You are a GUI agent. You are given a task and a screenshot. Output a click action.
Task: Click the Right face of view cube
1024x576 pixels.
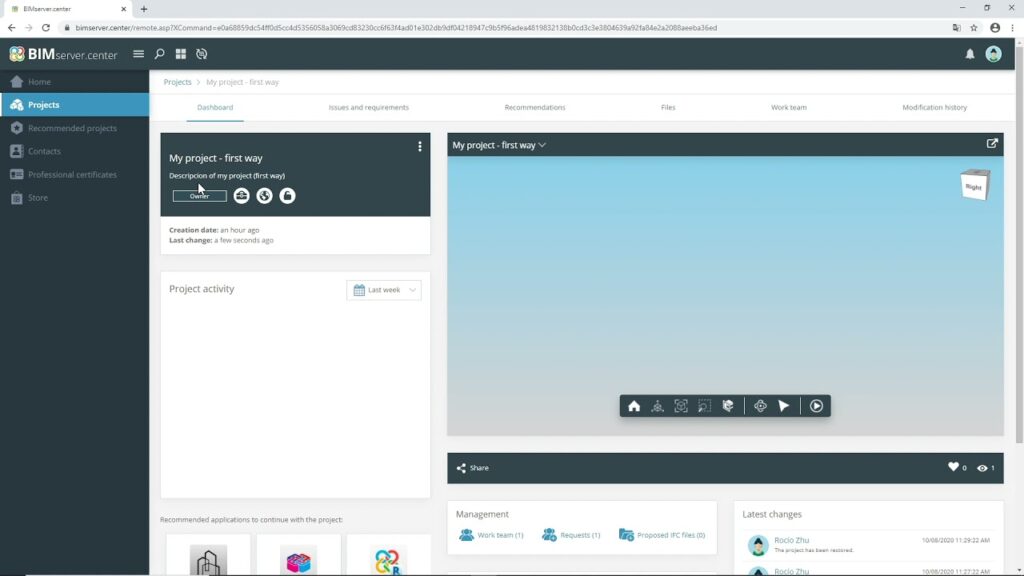pos(973,186)
